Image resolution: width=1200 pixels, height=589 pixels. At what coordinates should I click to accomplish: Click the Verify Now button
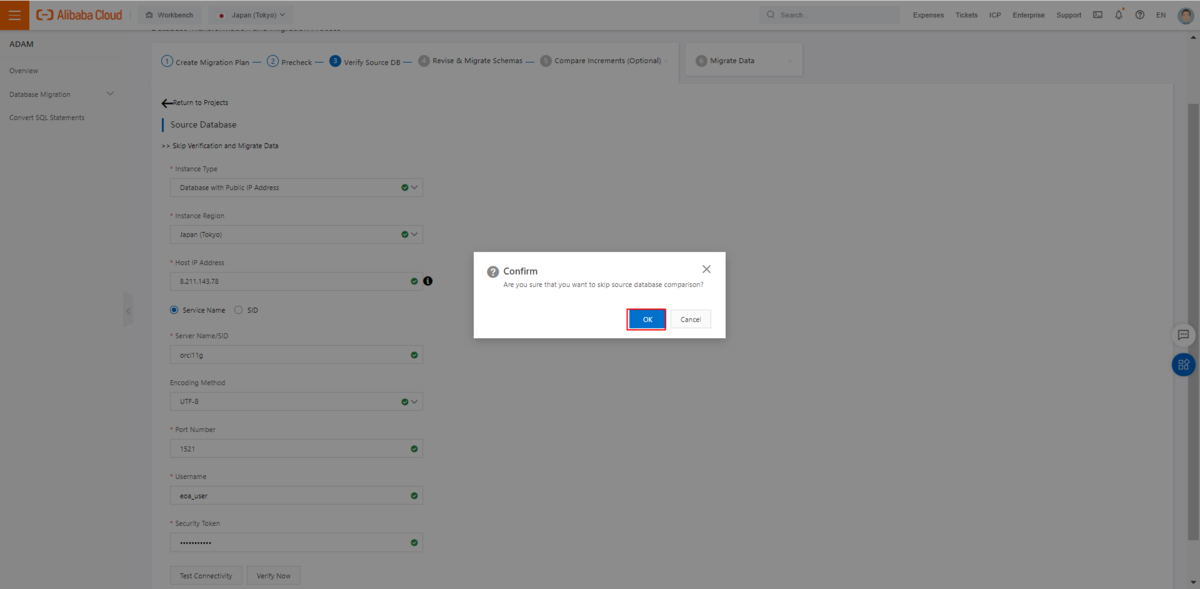tap(274, 576)
